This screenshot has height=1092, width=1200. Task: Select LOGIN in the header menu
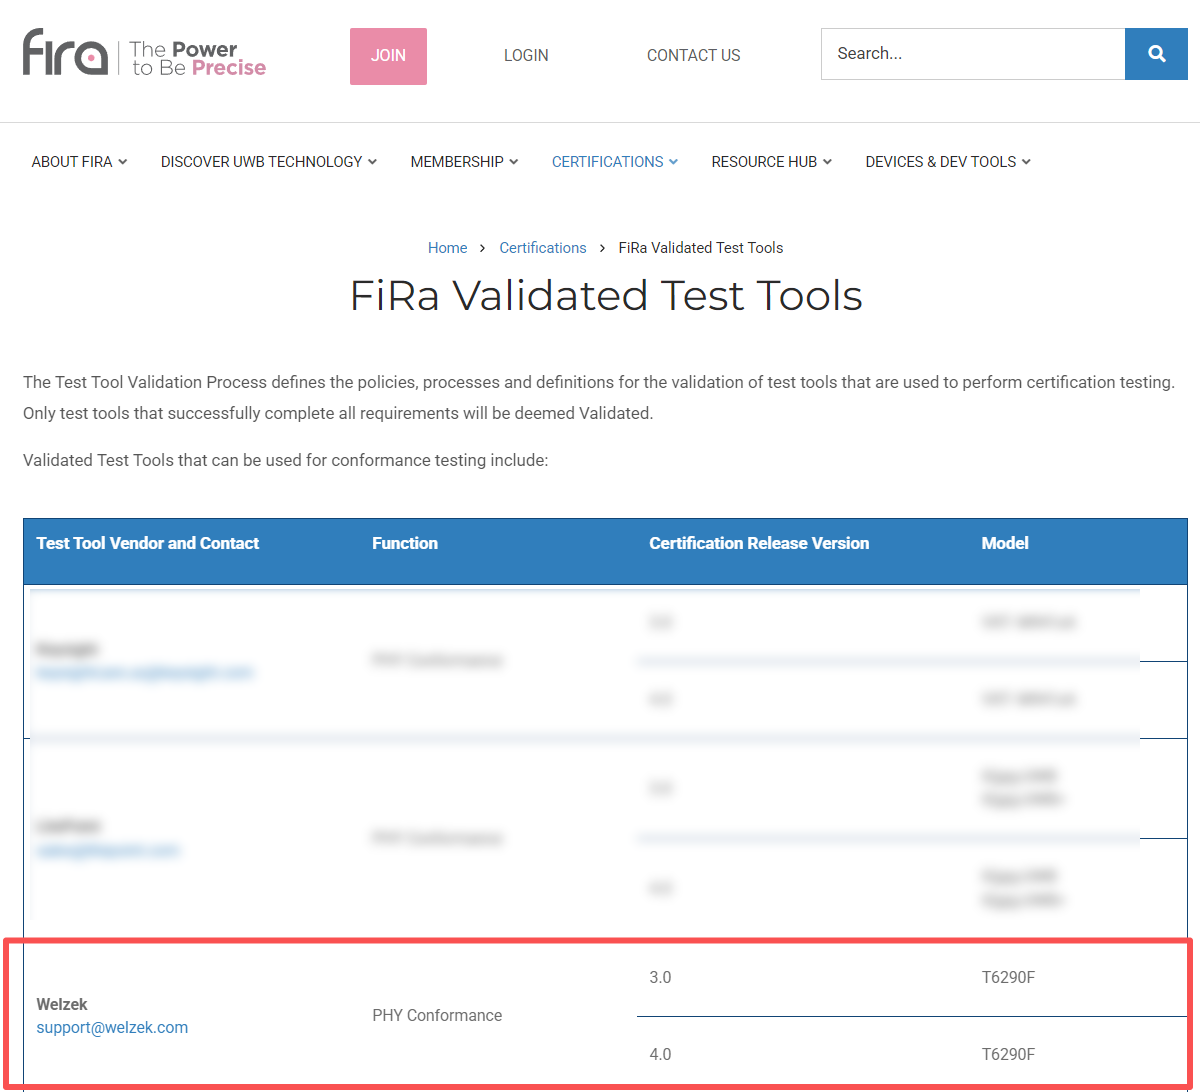tap(526, 55)
